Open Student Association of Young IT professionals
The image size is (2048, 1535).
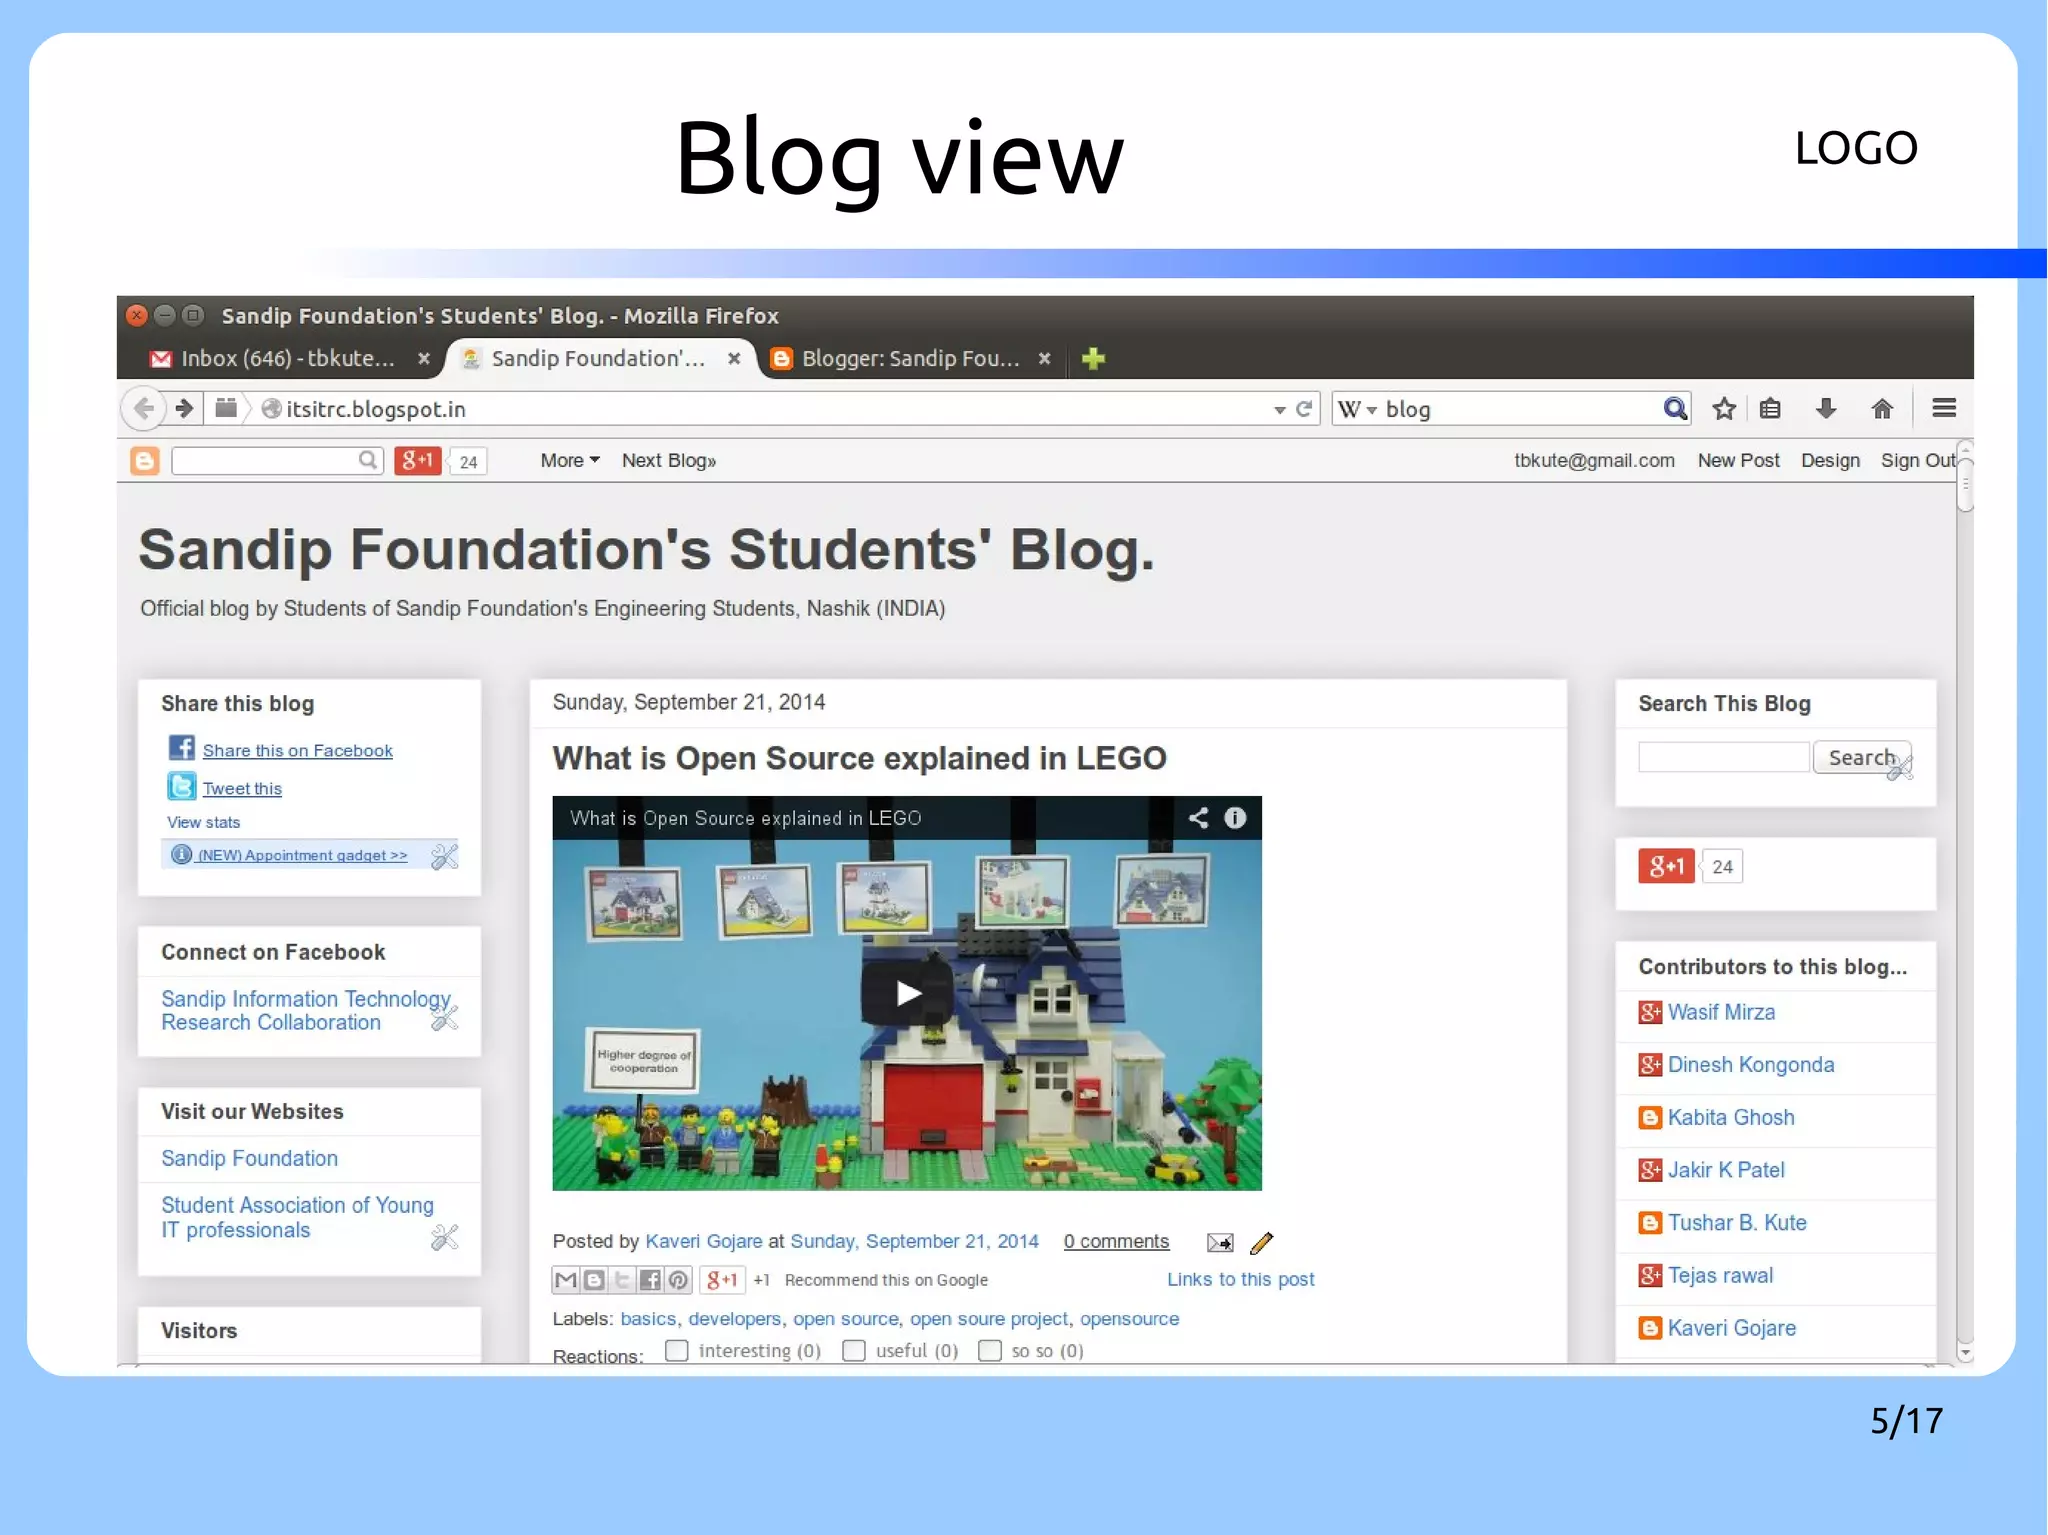[297, 1217]
